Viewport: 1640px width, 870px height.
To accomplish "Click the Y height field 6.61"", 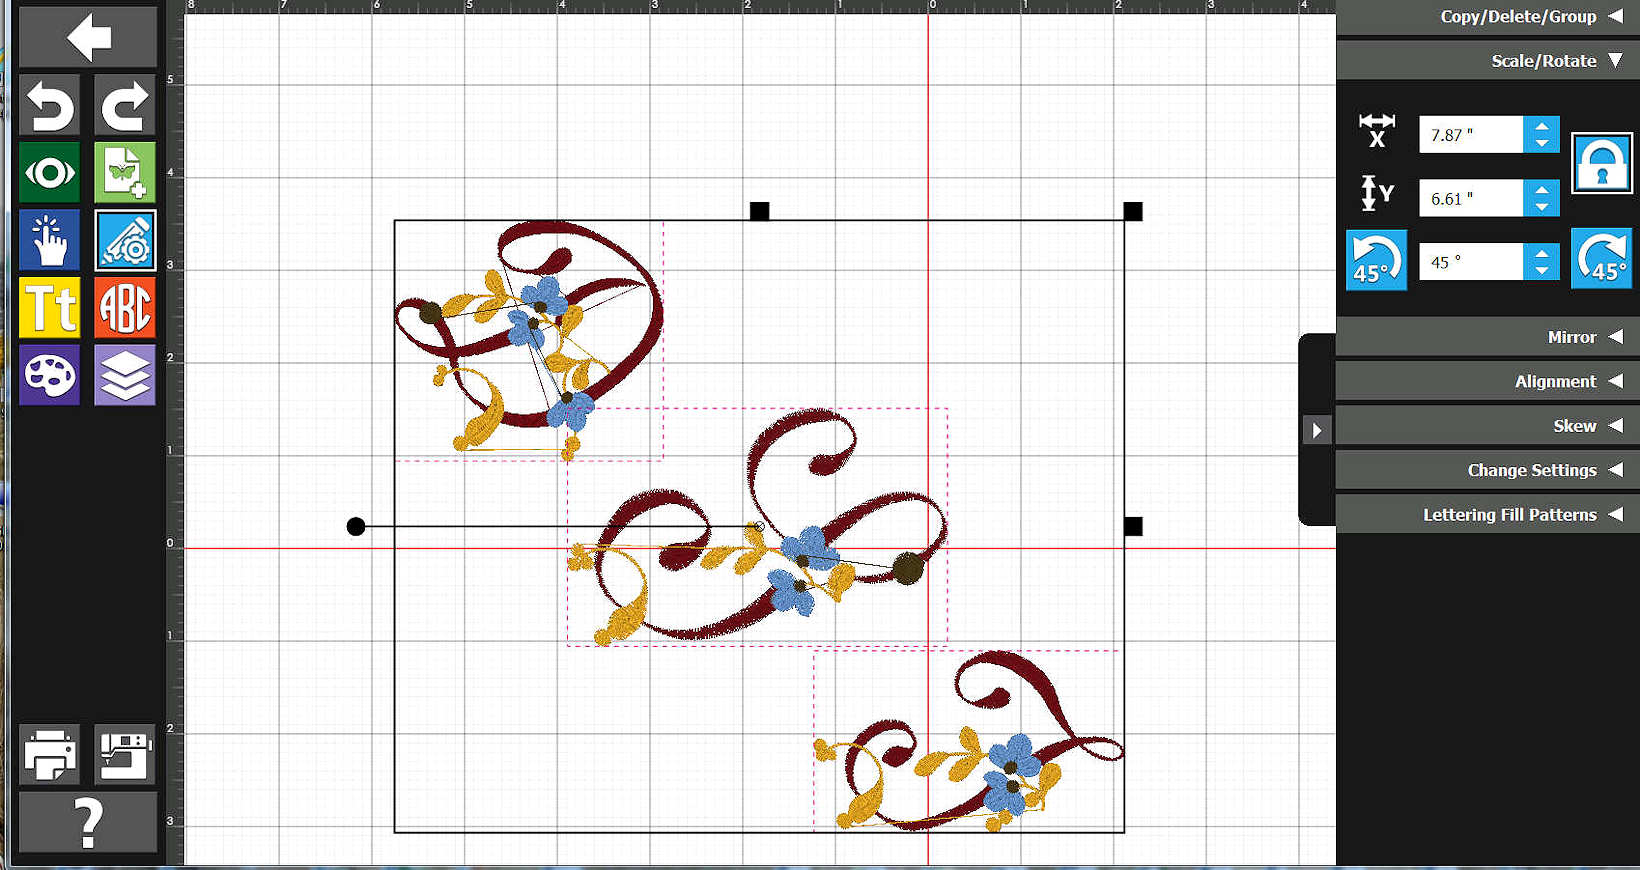I will pos(1471,198).
